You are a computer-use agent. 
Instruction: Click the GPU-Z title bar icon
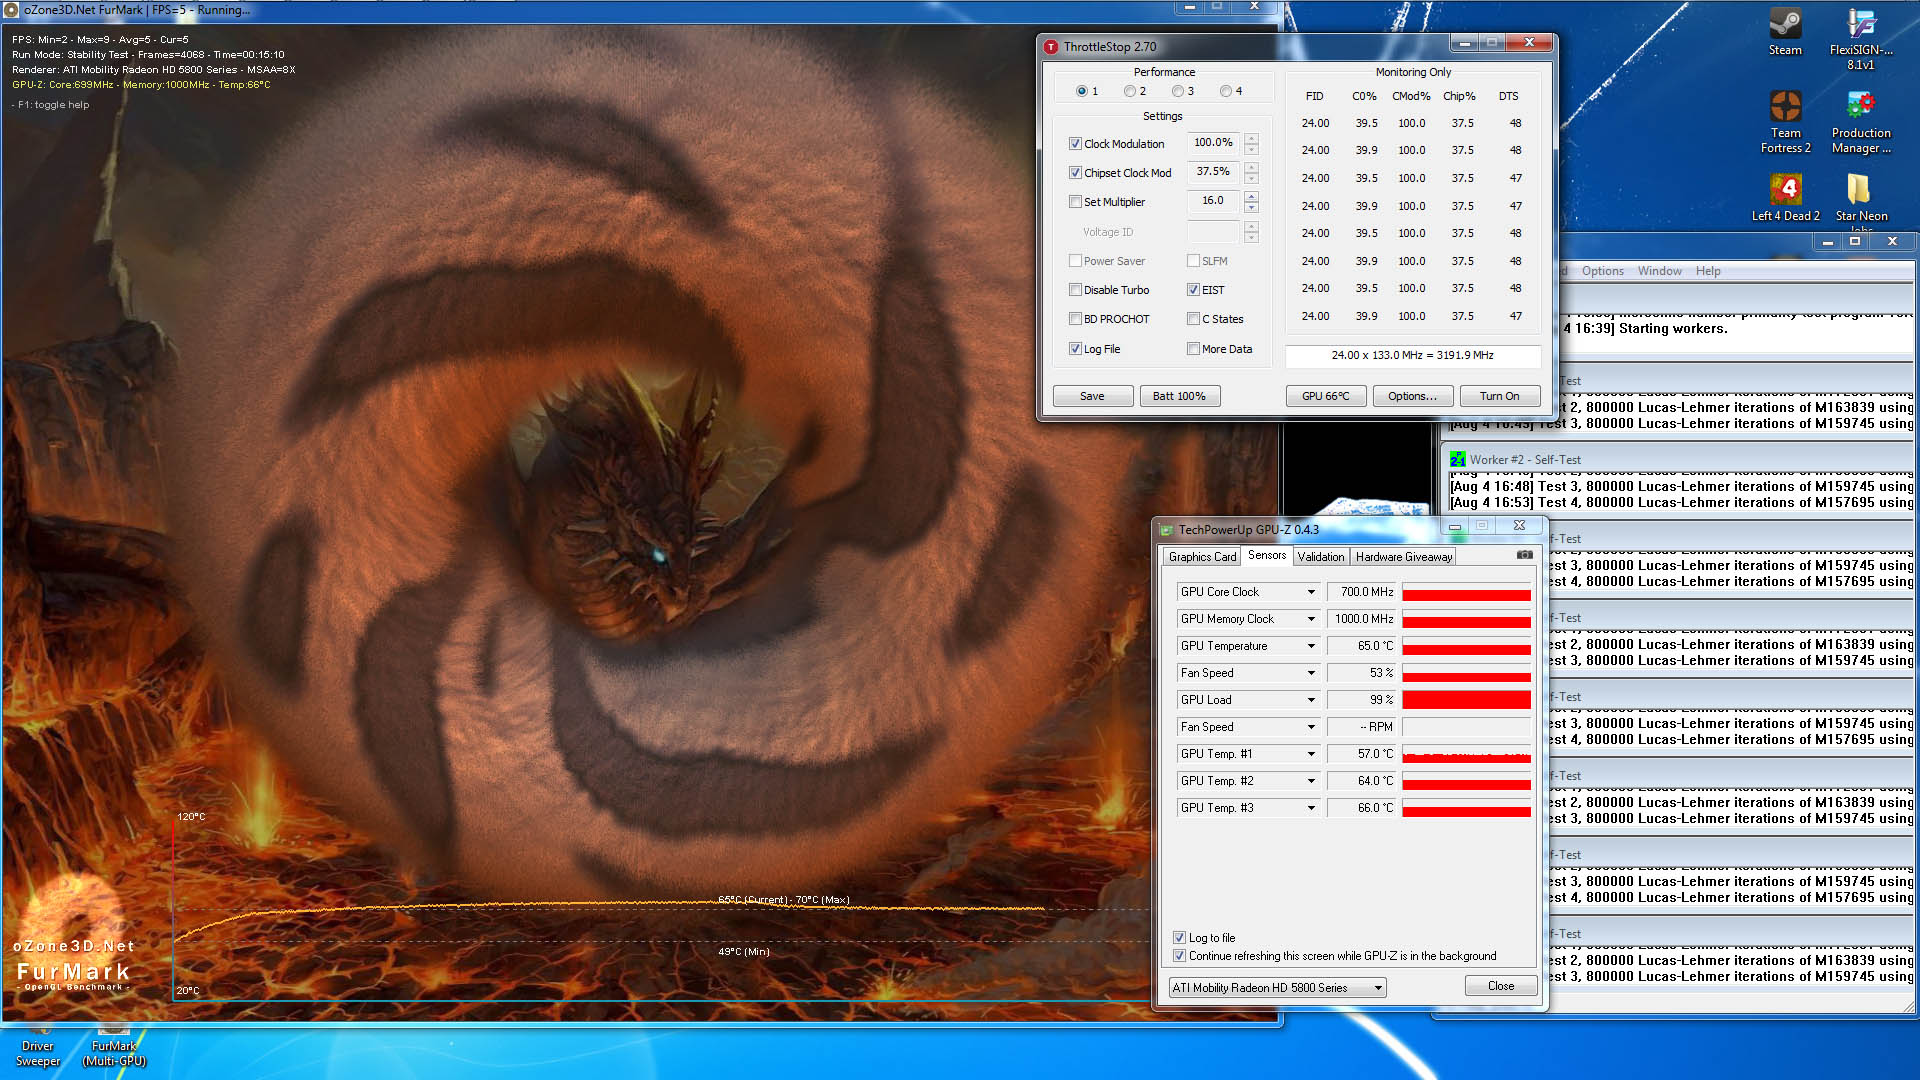coord(1166,529)
